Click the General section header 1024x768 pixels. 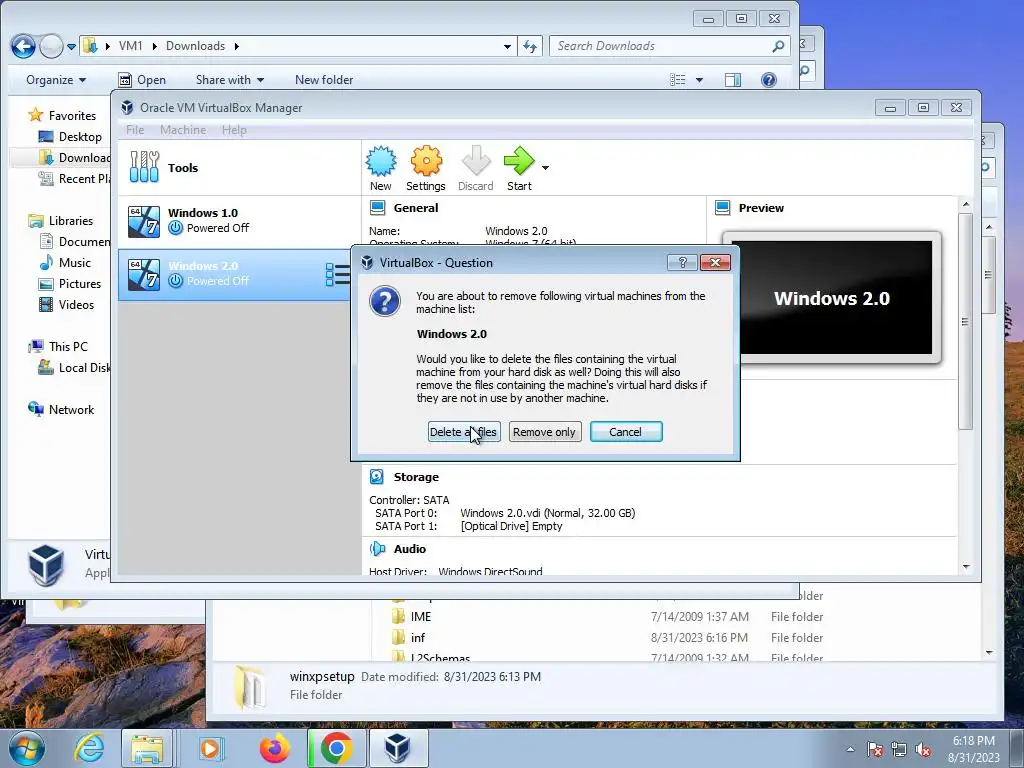click(415, 208)
